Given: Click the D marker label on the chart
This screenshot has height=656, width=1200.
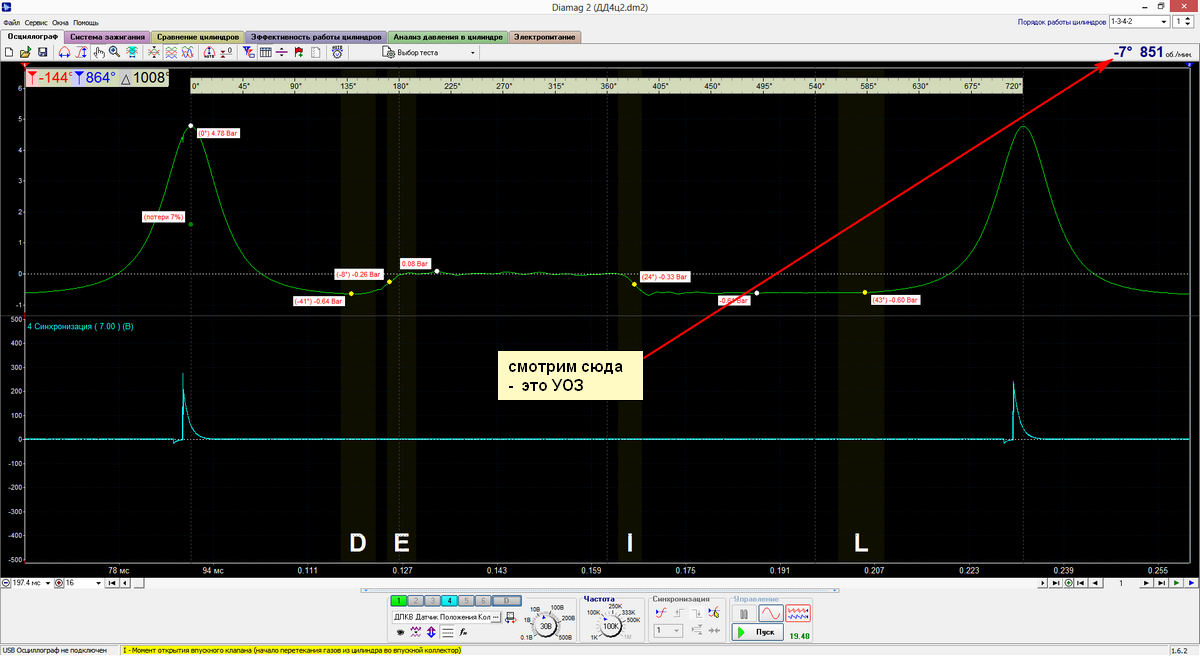Looking at the screenshot, I should [x=357, y=543].
